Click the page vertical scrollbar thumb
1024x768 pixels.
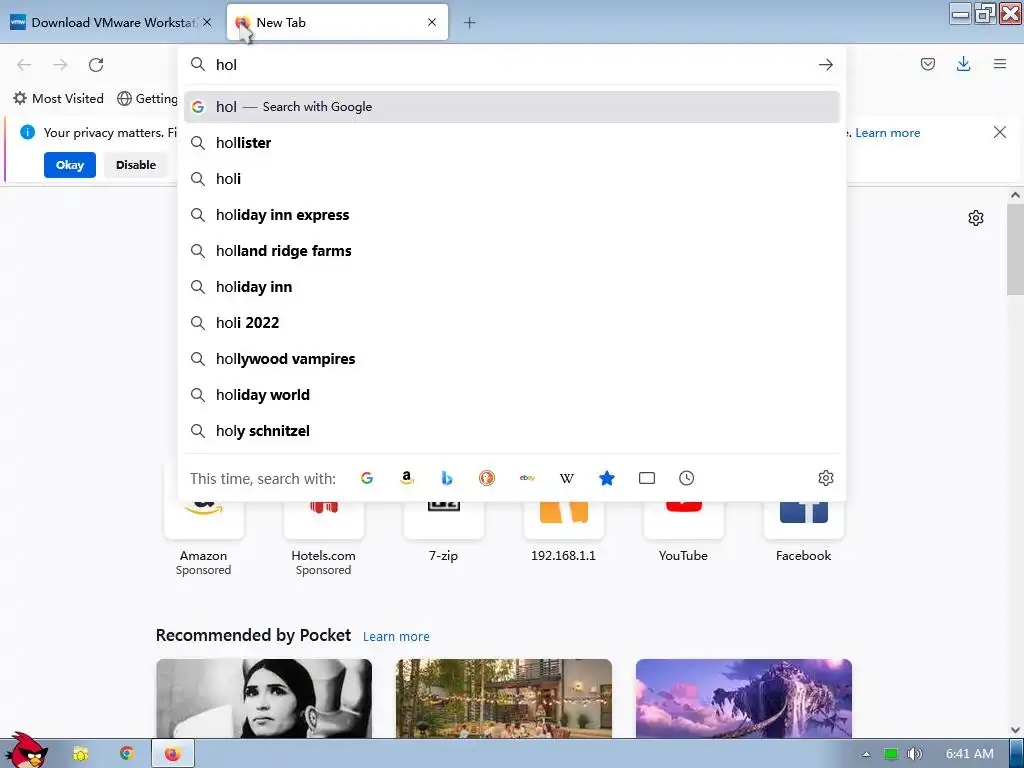(x=1015, y=249)
